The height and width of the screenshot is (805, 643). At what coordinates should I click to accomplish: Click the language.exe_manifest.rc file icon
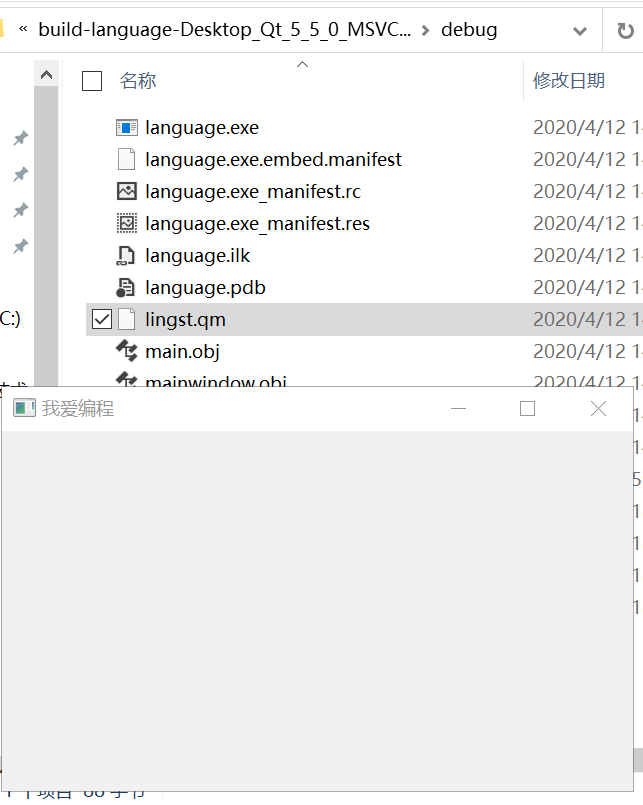[127, 191]
